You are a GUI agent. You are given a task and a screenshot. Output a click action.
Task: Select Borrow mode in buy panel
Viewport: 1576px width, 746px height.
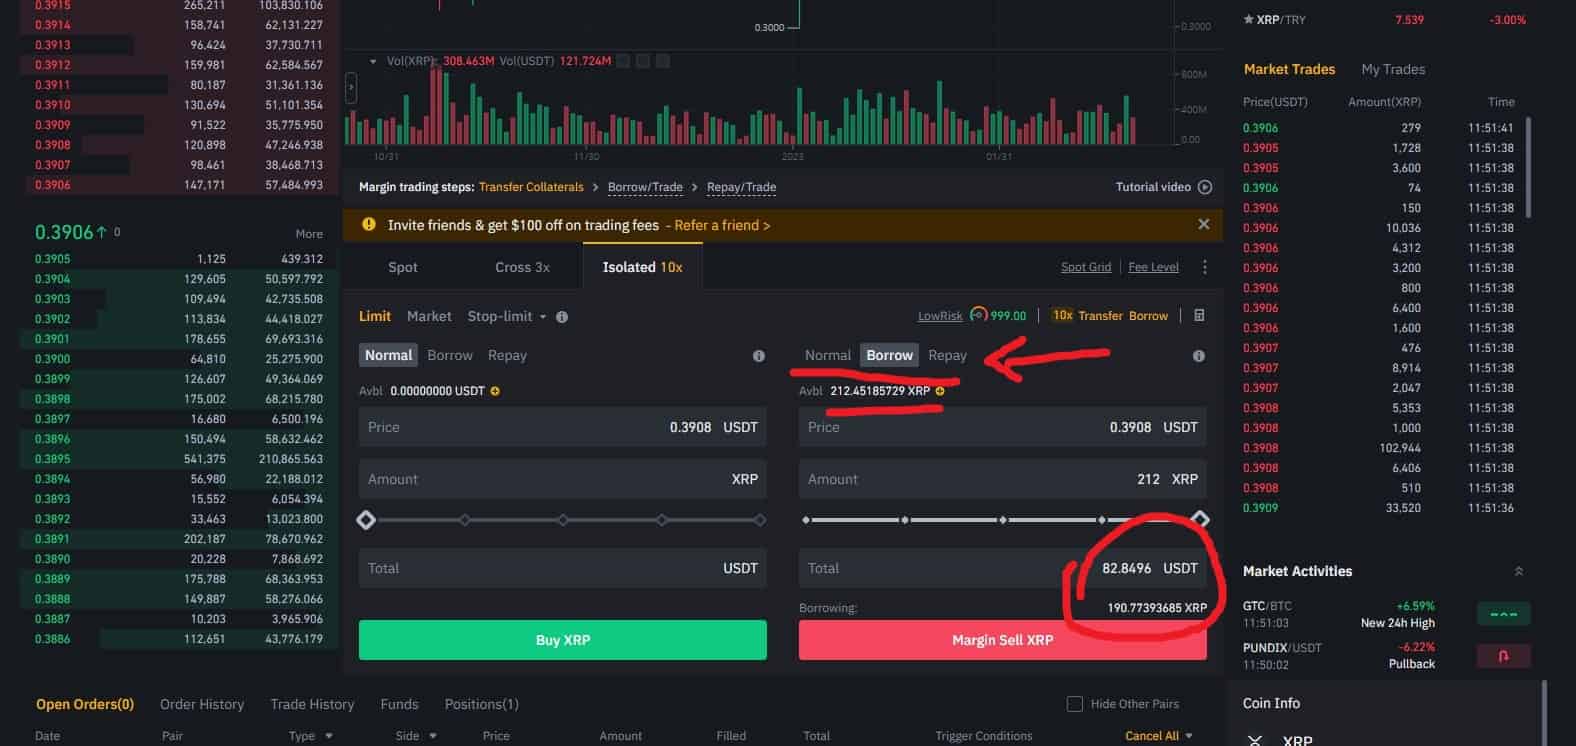coord(449,356)
